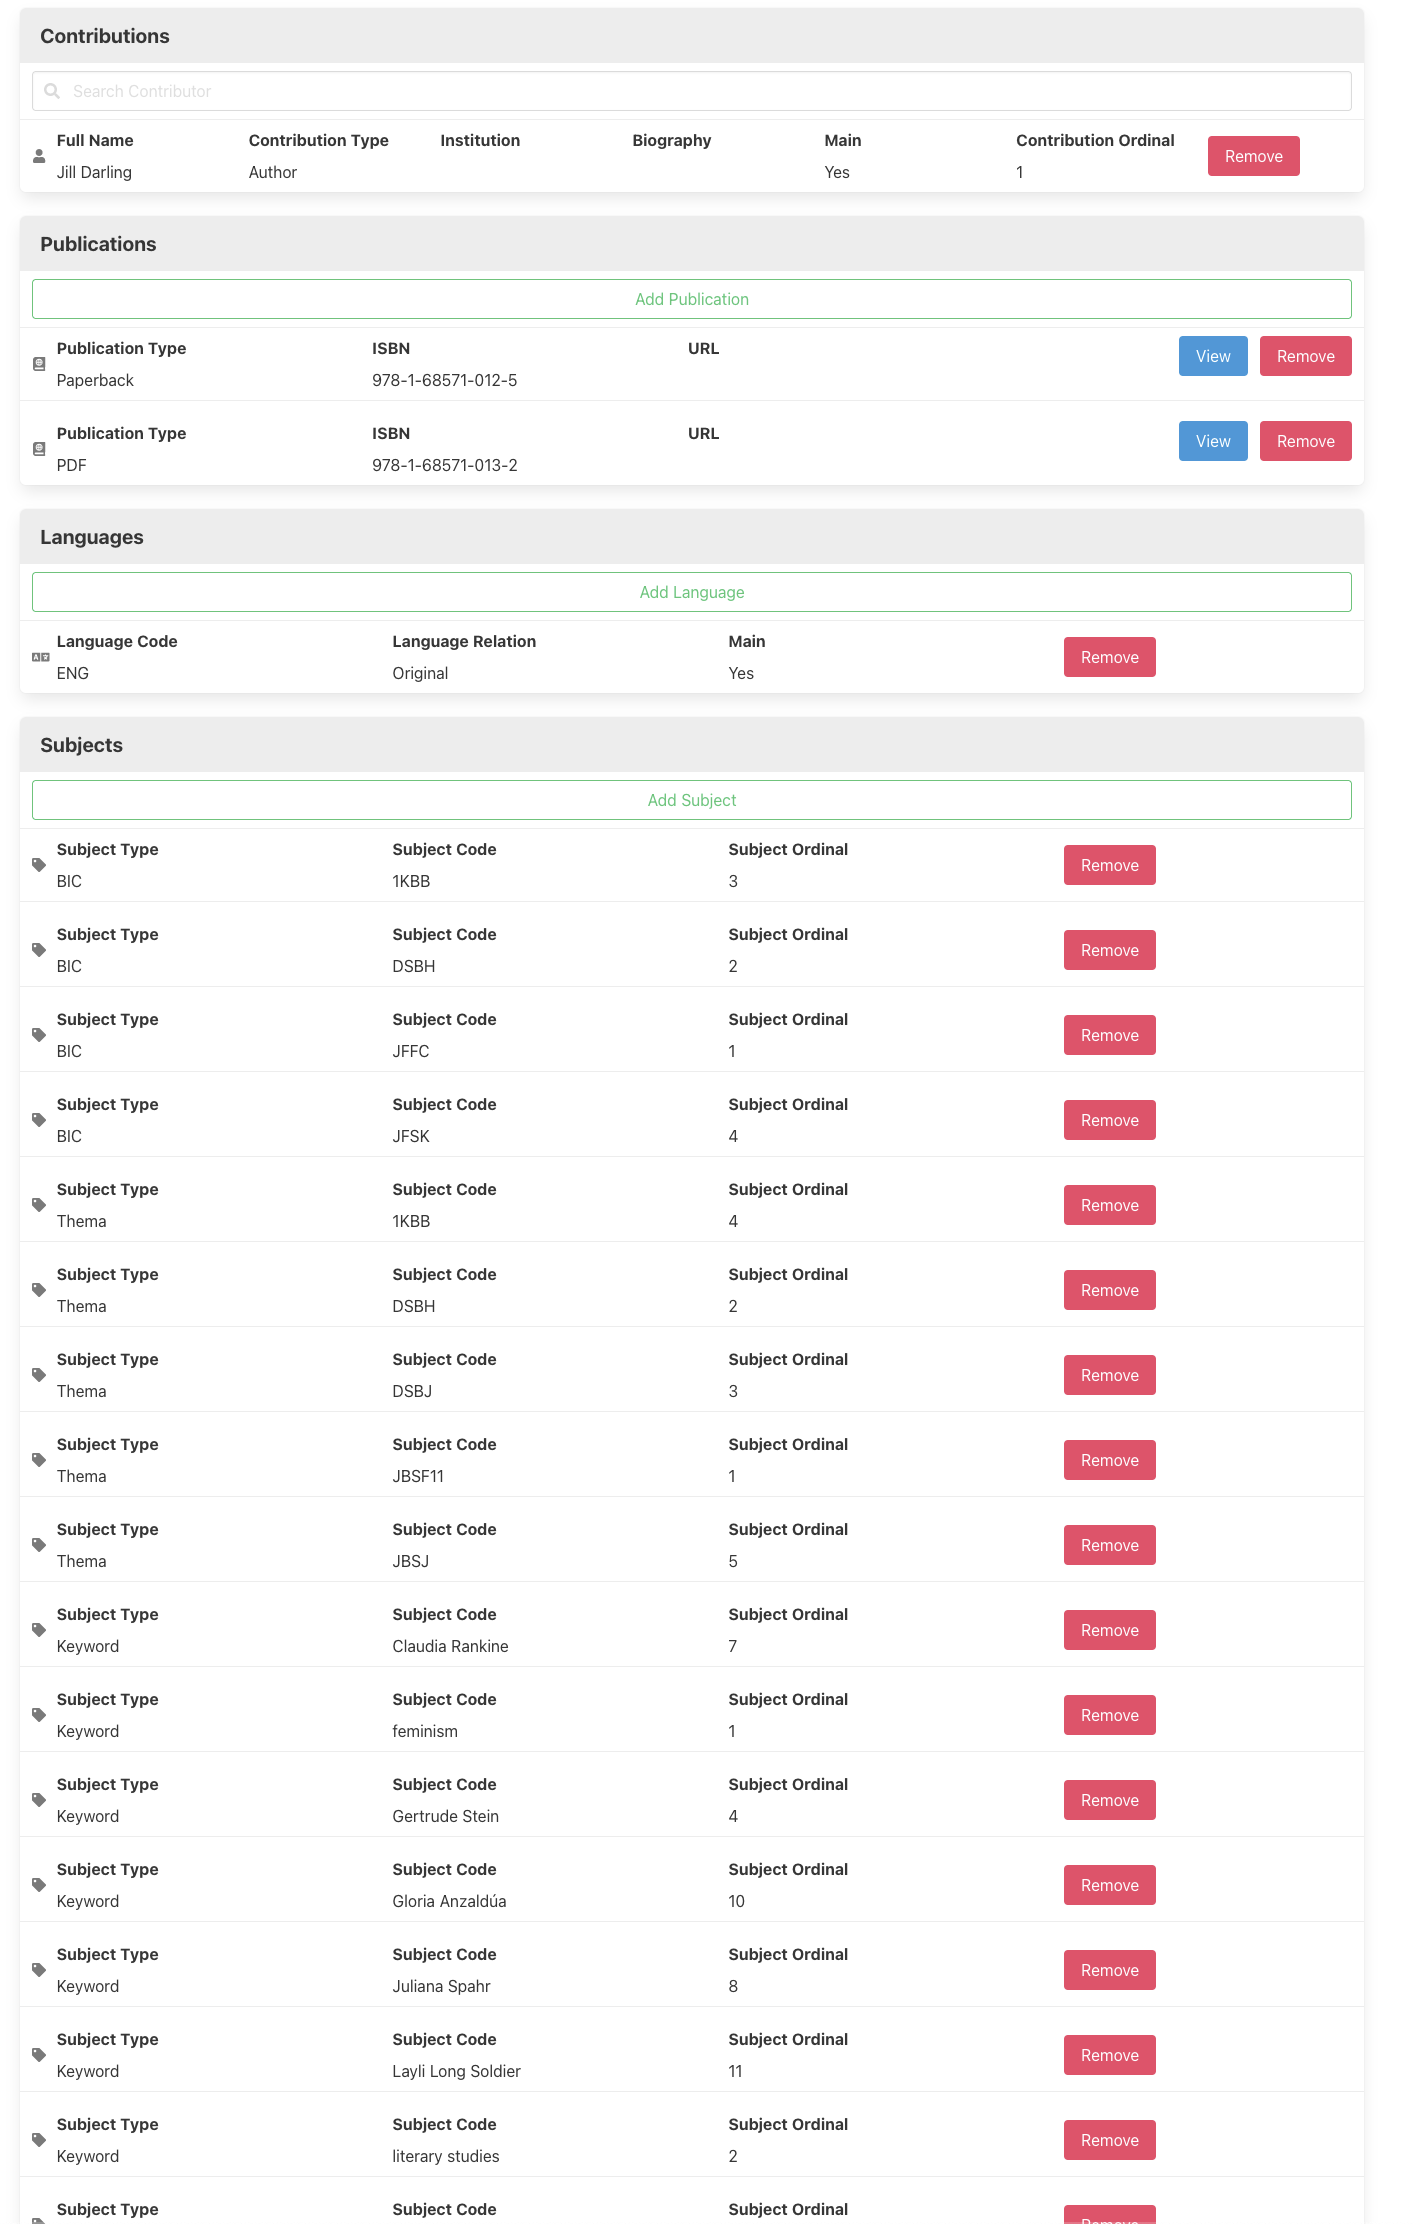Image resolution: width=1414 pixels, height=2224 pixels.
Task: Click the book icon next to PDF publication
Action: 39,449
